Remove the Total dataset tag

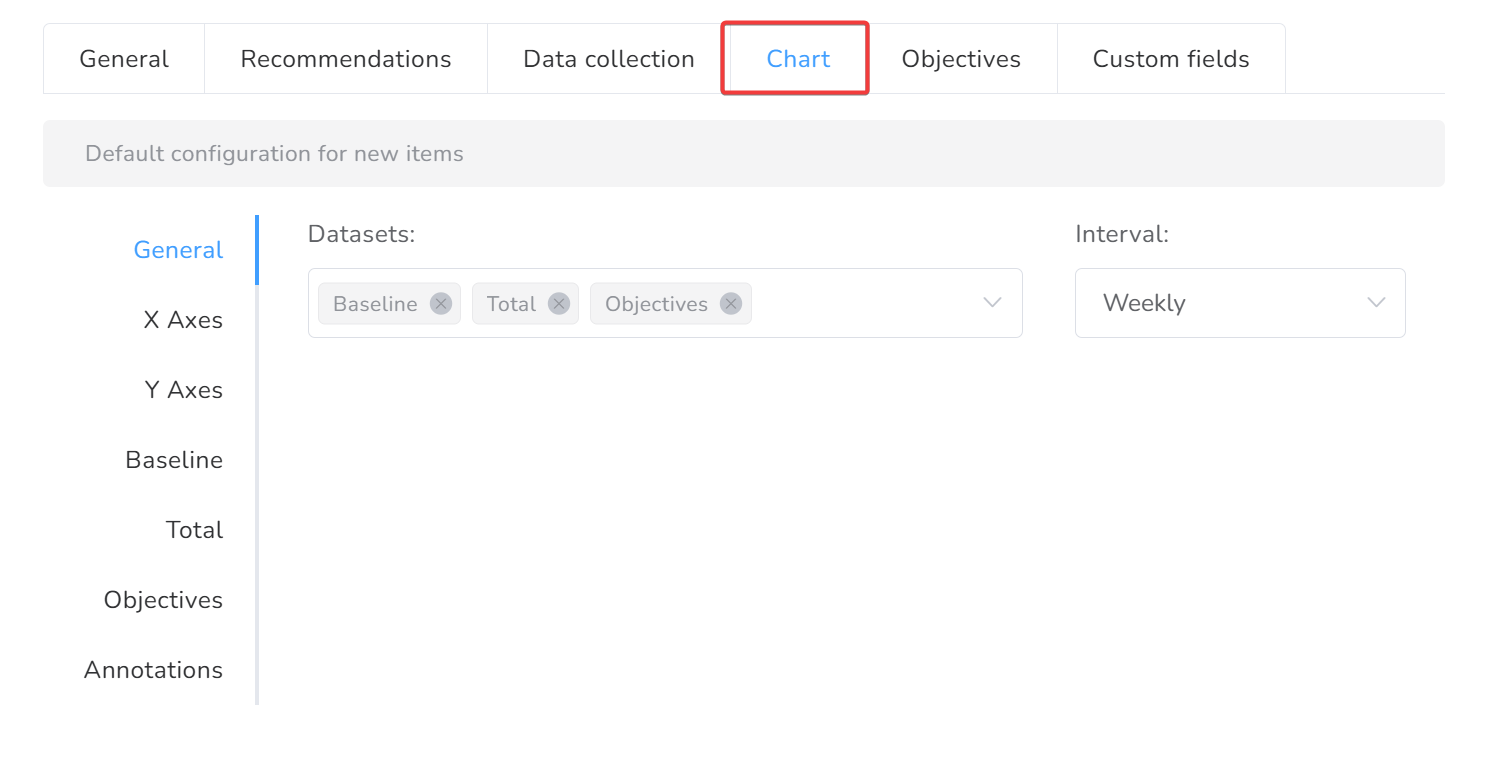(559, 304)
